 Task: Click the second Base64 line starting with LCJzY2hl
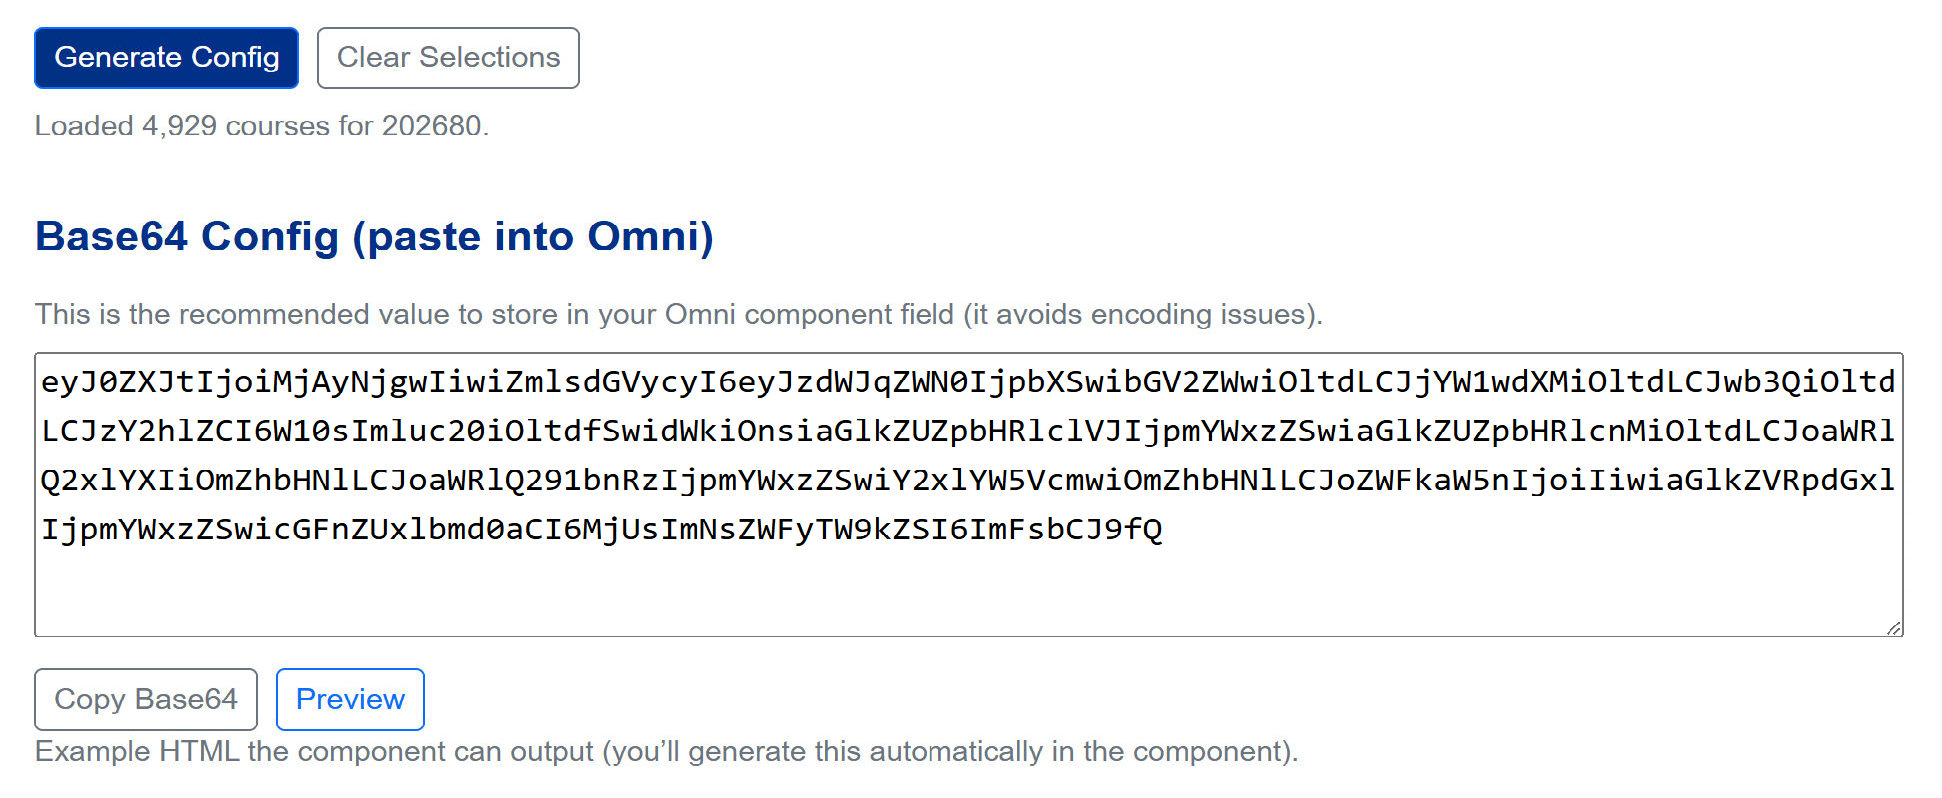point(967,431)
